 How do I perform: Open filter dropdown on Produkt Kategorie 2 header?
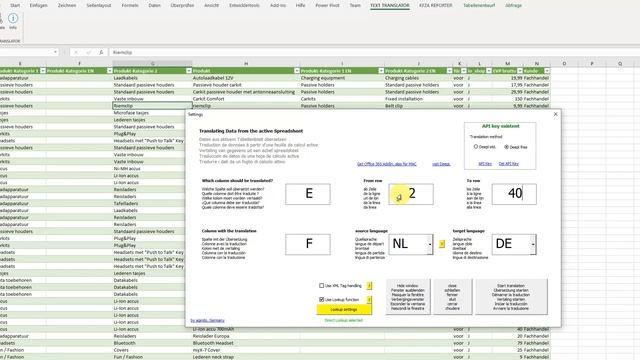click(x=189, y=71)
